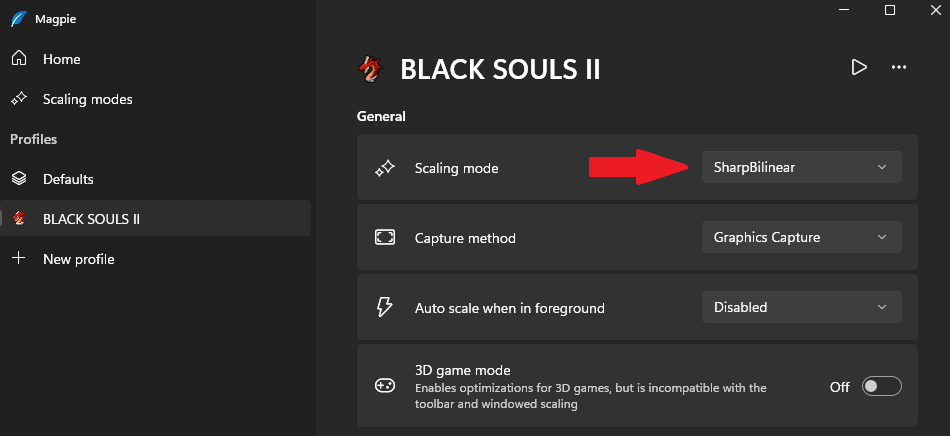Open the SharpBilinear scaling mode dropdown
This screenshot has height=436, width=950.
click(801, 167)
